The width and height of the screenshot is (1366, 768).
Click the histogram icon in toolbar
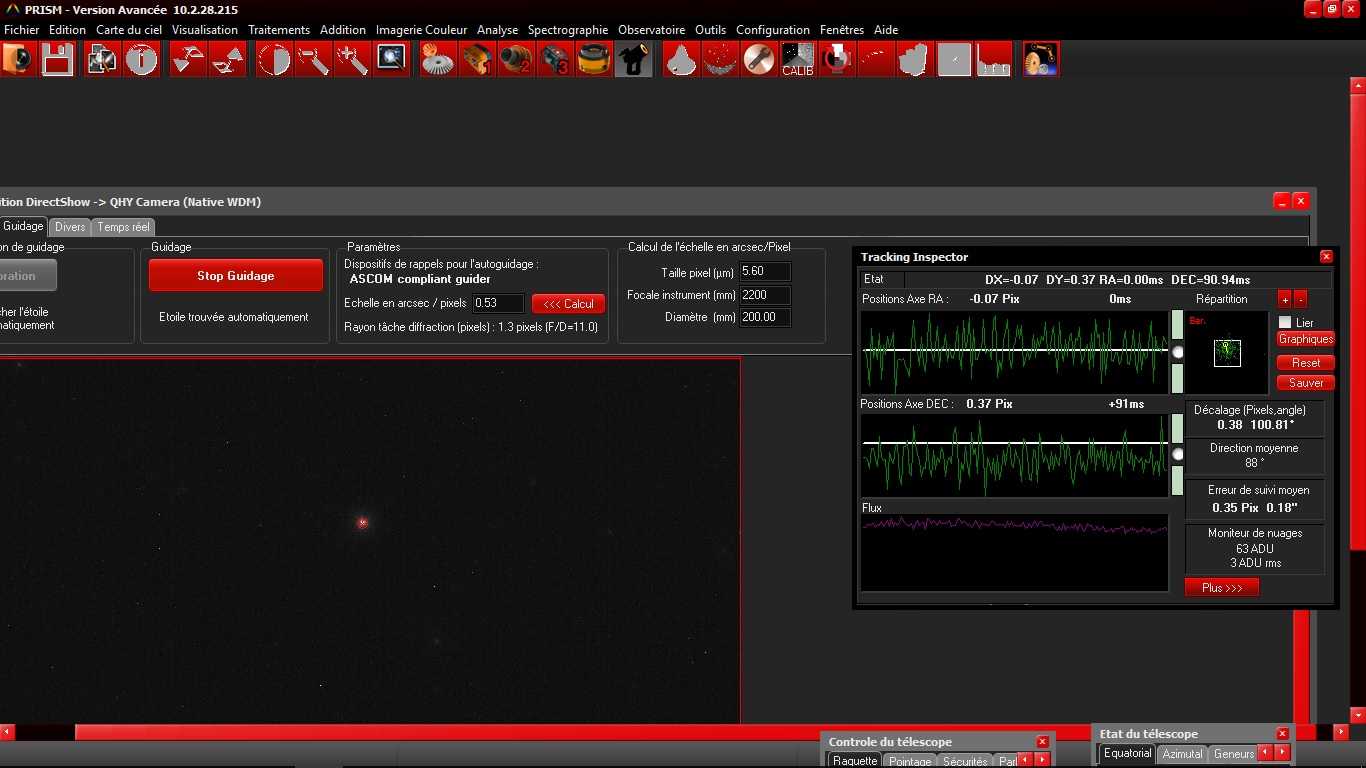point(994,60)
